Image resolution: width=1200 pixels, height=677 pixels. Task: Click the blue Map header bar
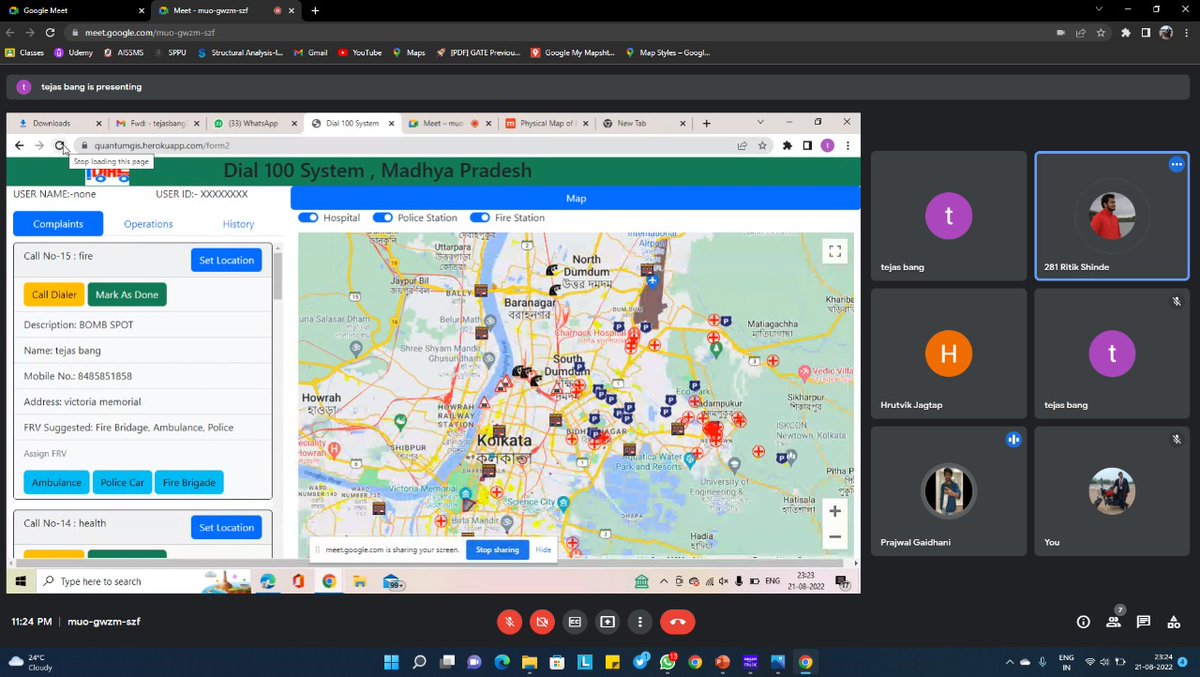[x=575, y=198]
